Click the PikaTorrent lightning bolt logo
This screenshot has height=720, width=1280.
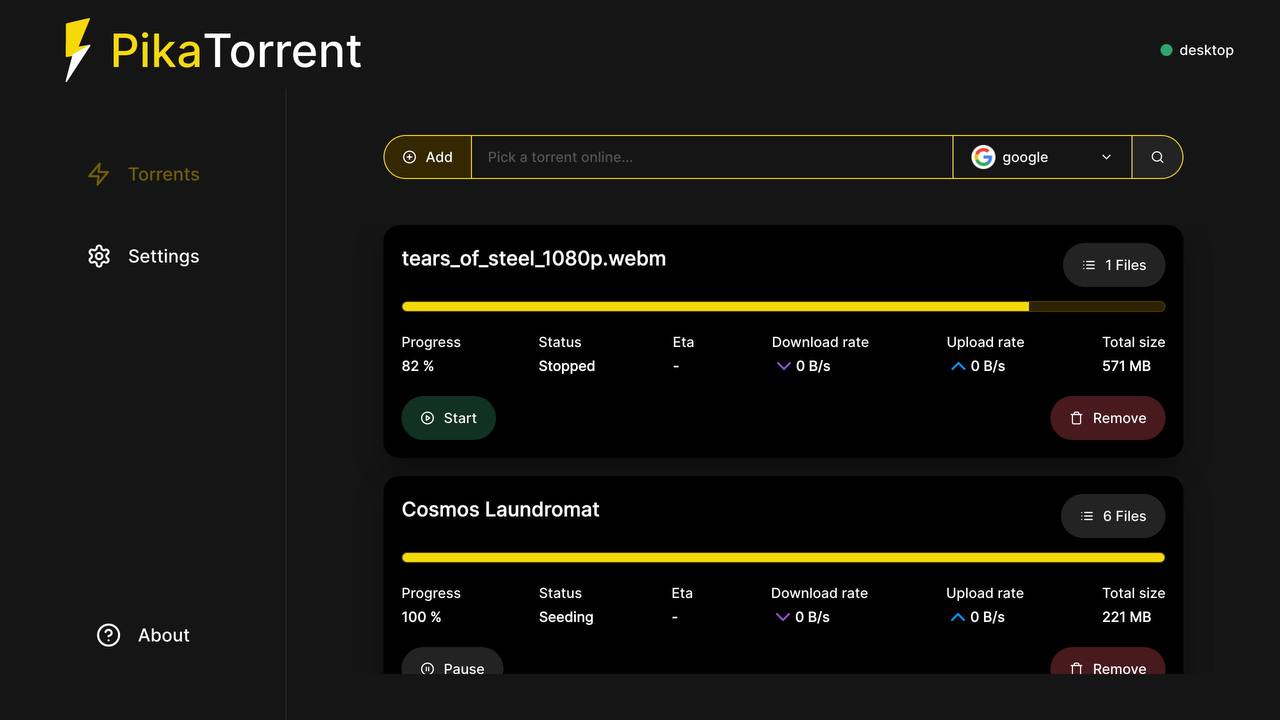point(78,50)
